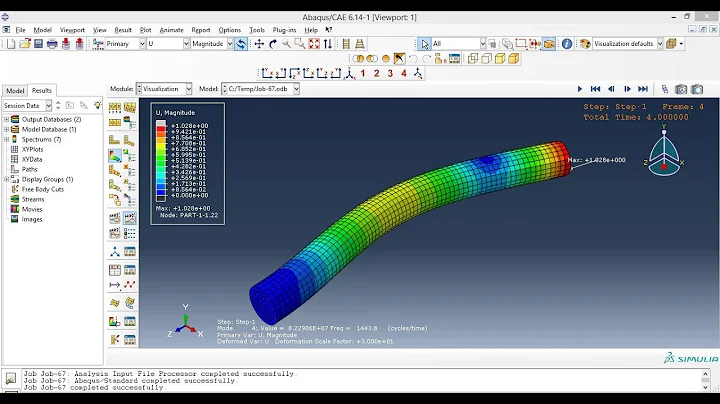Screen dimensions: 720x404
Task: Save with the floppy disk icon
Action: click(39, 44)
